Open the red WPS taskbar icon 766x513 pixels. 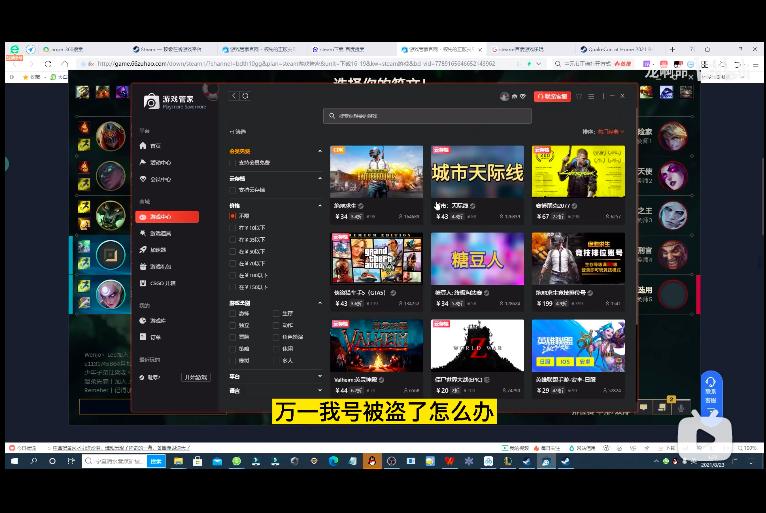pyautogui.click(x=449, y=461)
